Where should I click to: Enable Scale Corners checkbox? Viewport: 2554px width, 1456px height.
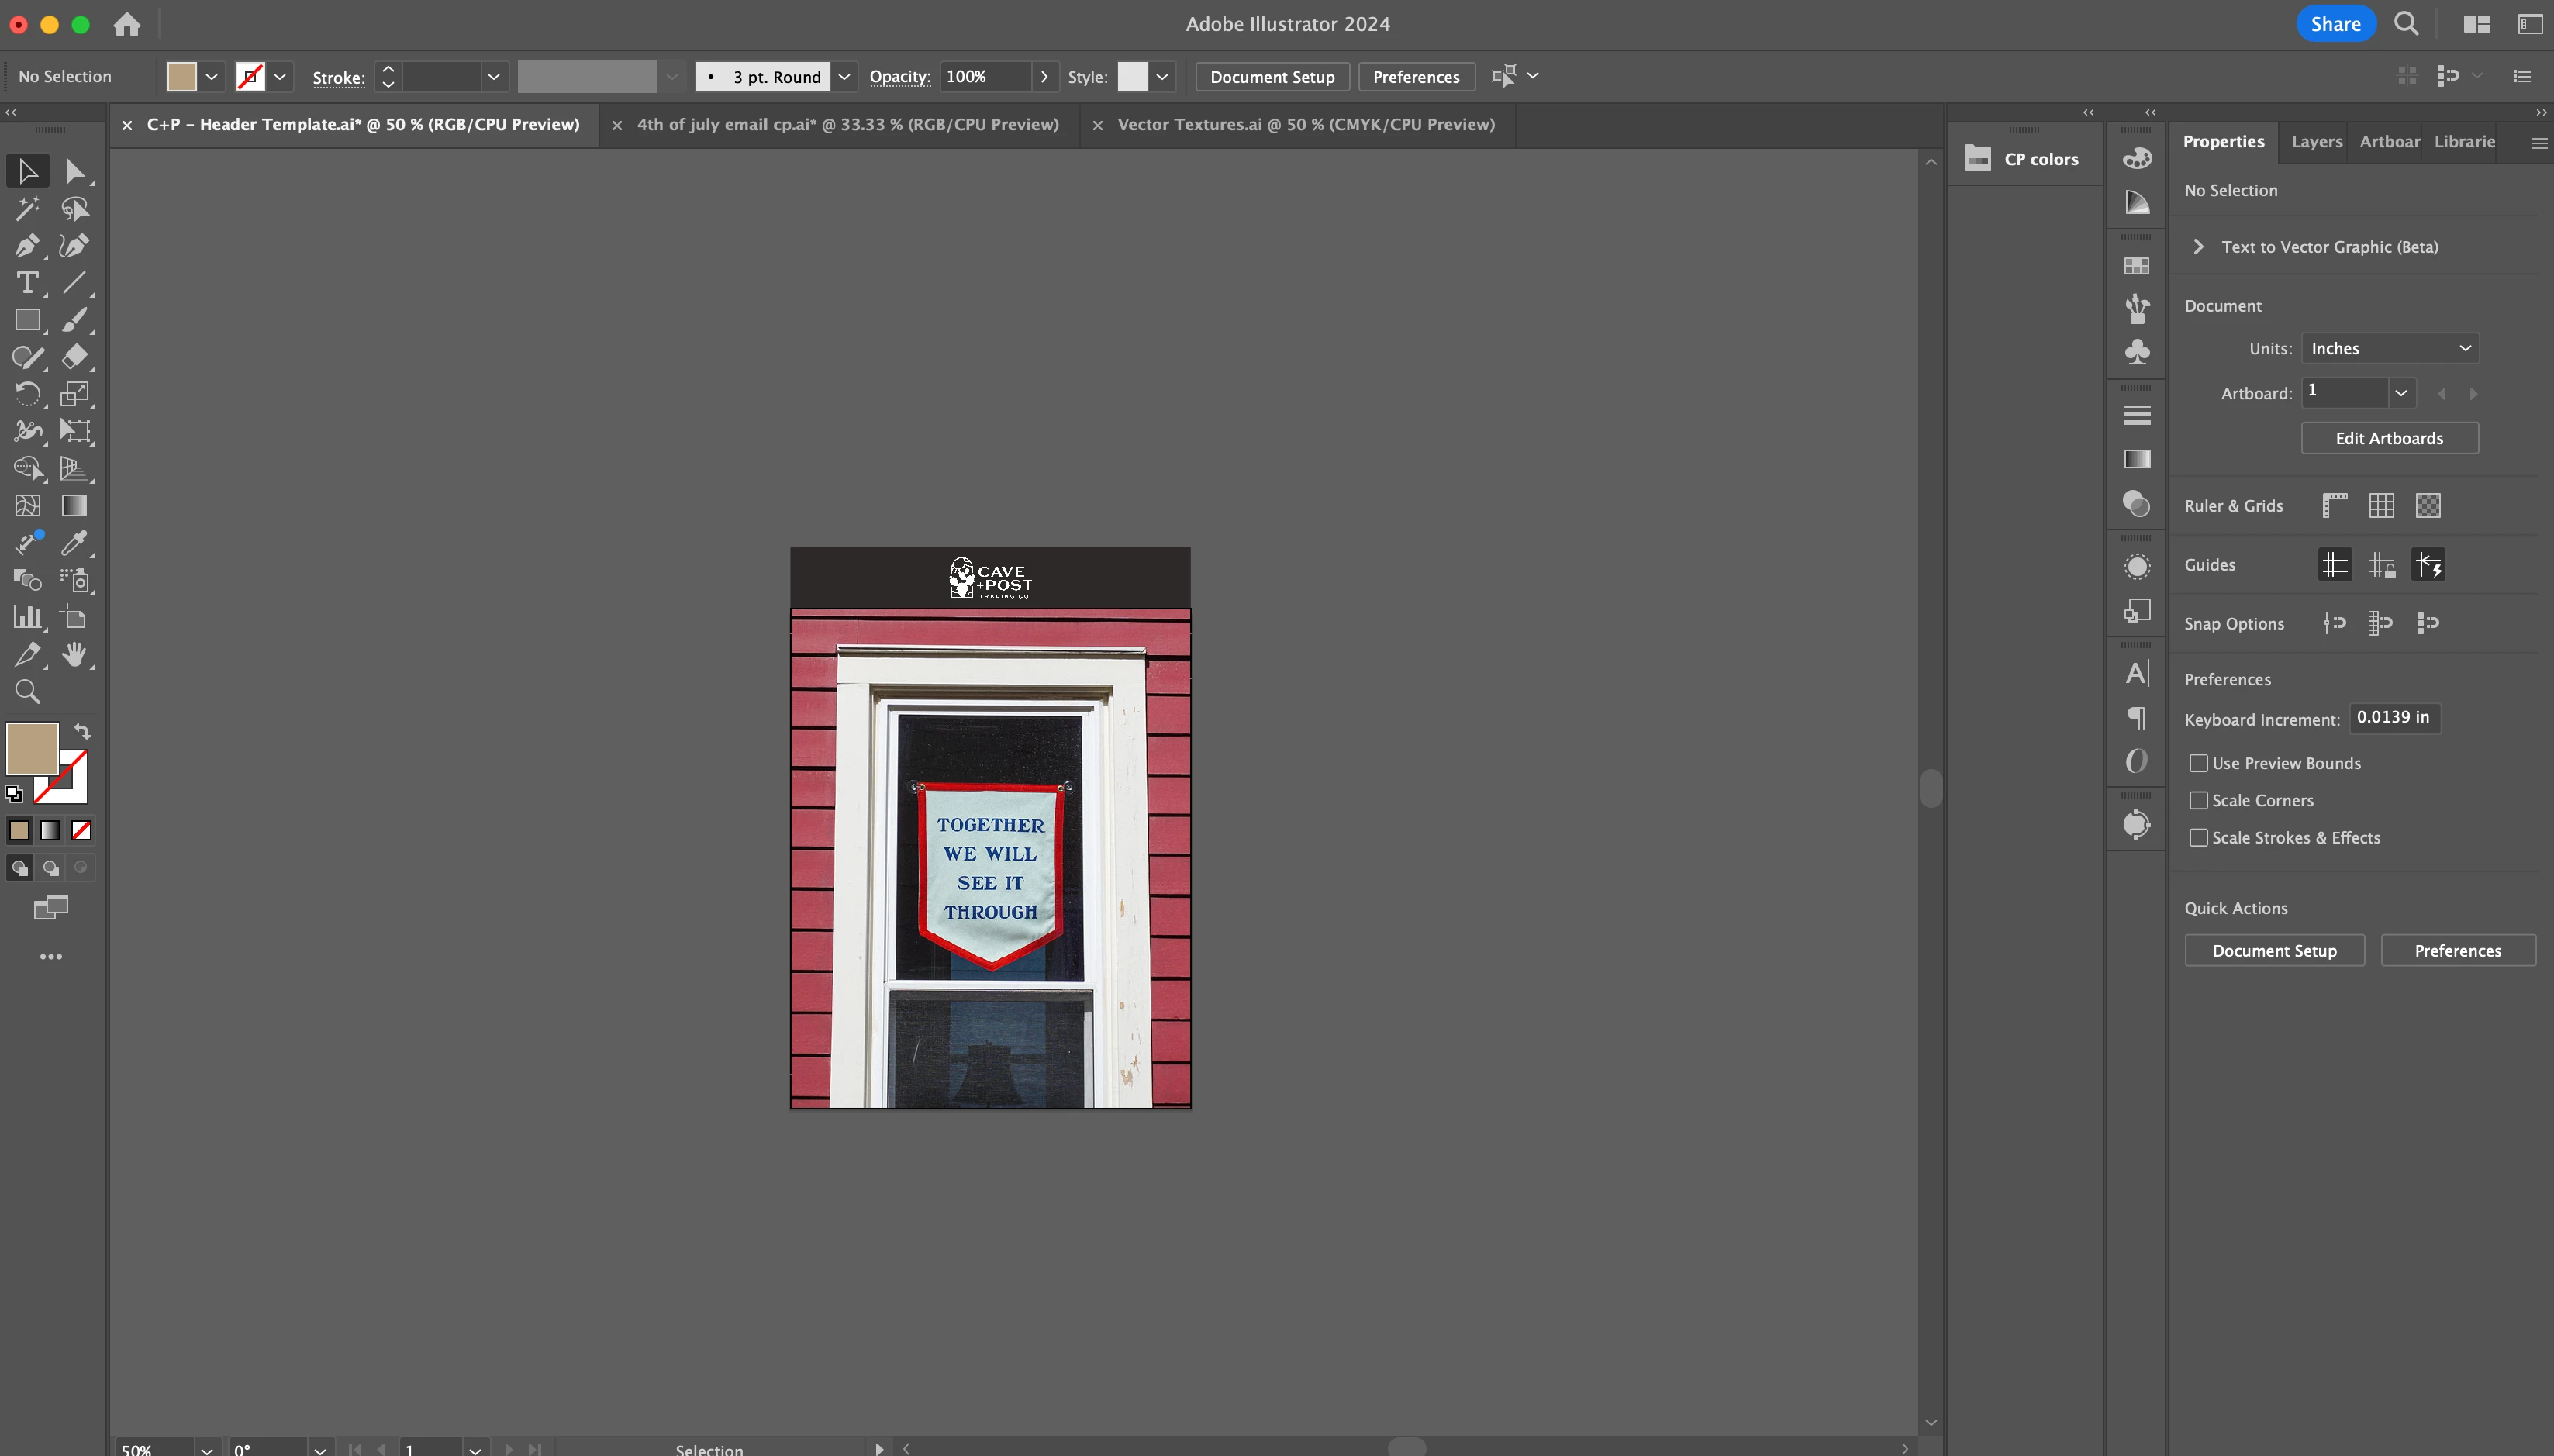coord(2198,800)
